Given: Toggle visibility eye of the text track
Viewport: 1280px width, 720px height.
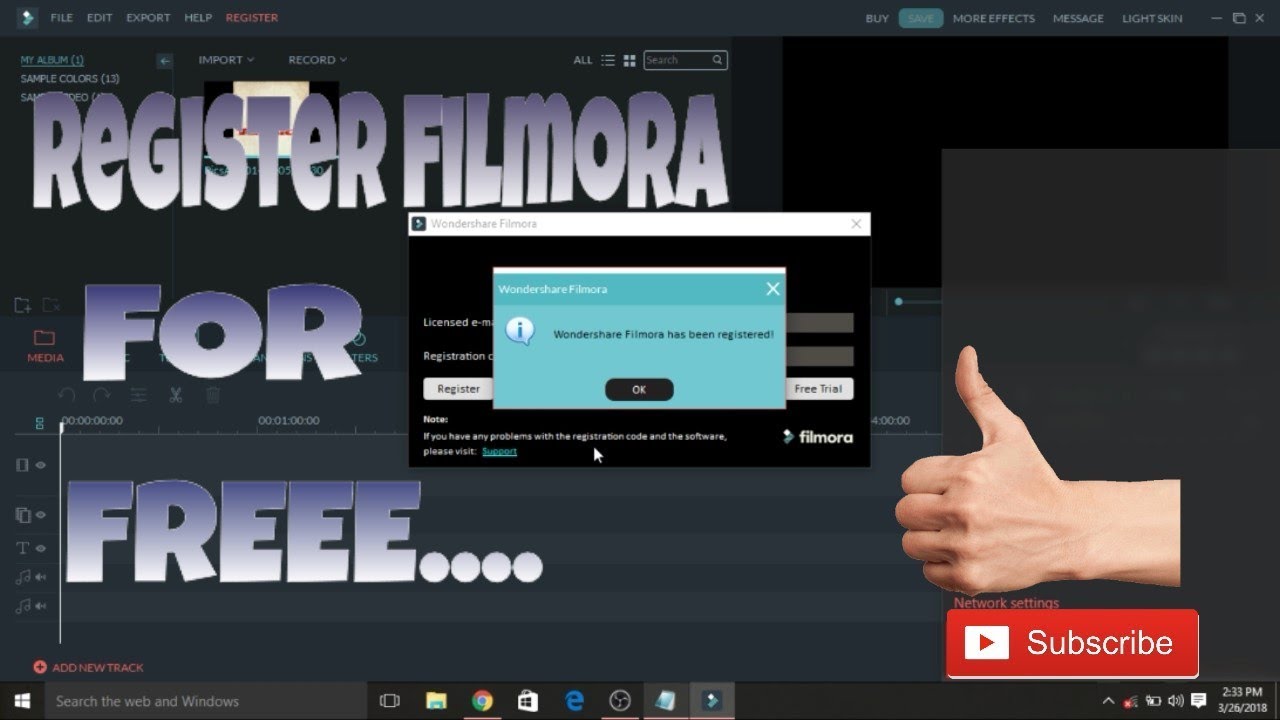Looking at the screenshot, I should click(x=41, y=548).
